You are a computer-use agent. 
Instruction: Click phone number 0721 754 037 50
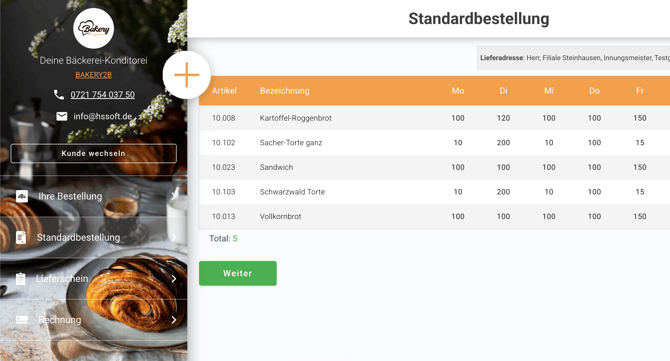pos(103,94)
